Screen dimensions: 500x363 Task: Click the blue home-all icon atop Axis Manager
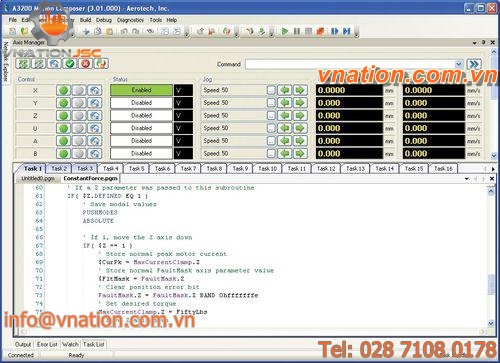(54, 63)
